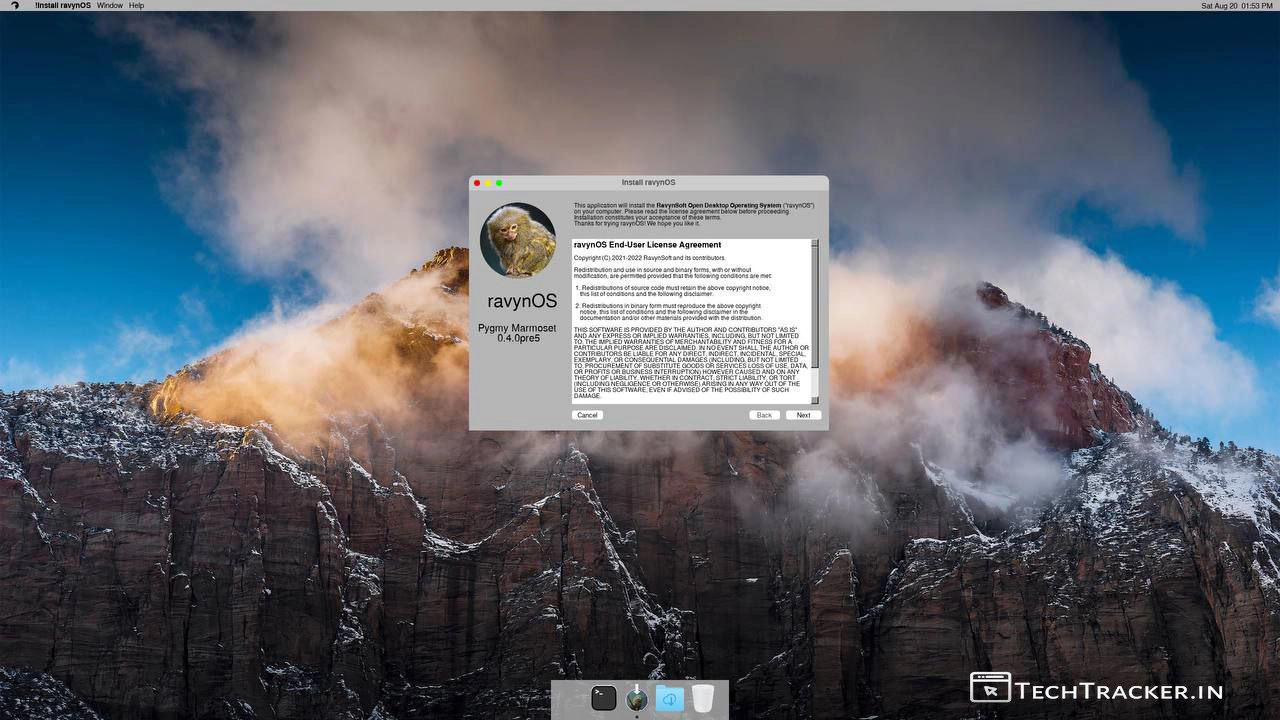Click the Pygmy Marmoset picture in installer
Image resolution: width=1280 pixels, height=720 pixels.
(517, 240)
